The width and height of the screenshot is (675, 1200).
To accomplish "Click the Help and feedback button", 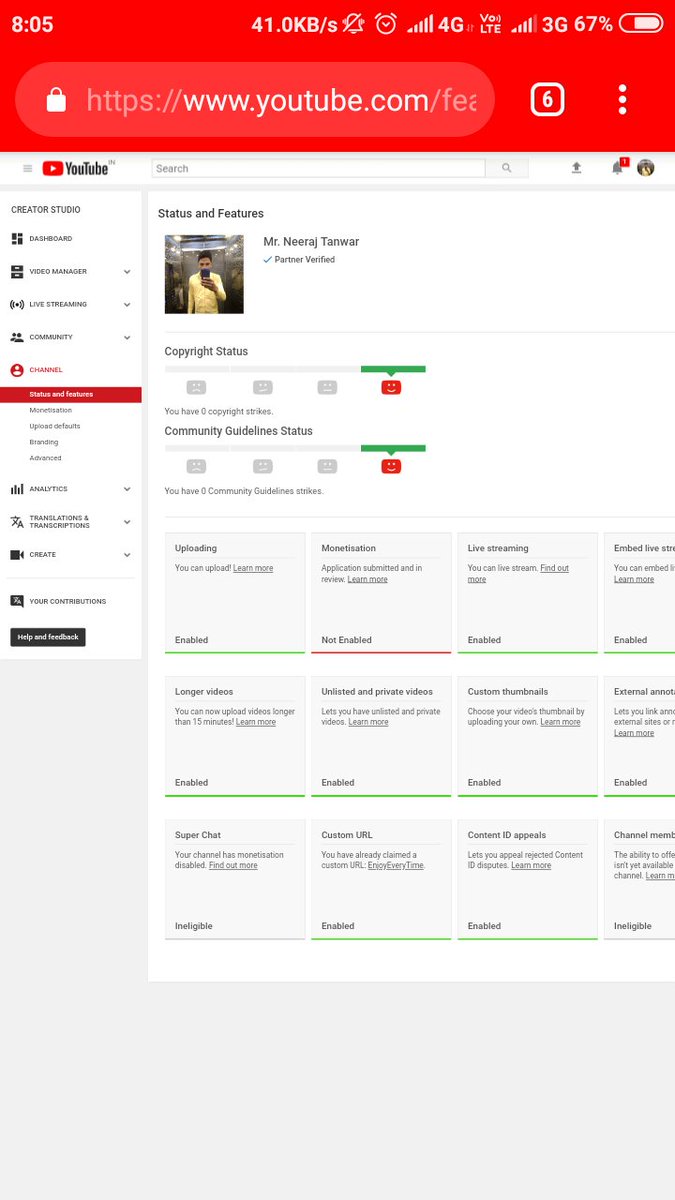I will coord(48,637).
